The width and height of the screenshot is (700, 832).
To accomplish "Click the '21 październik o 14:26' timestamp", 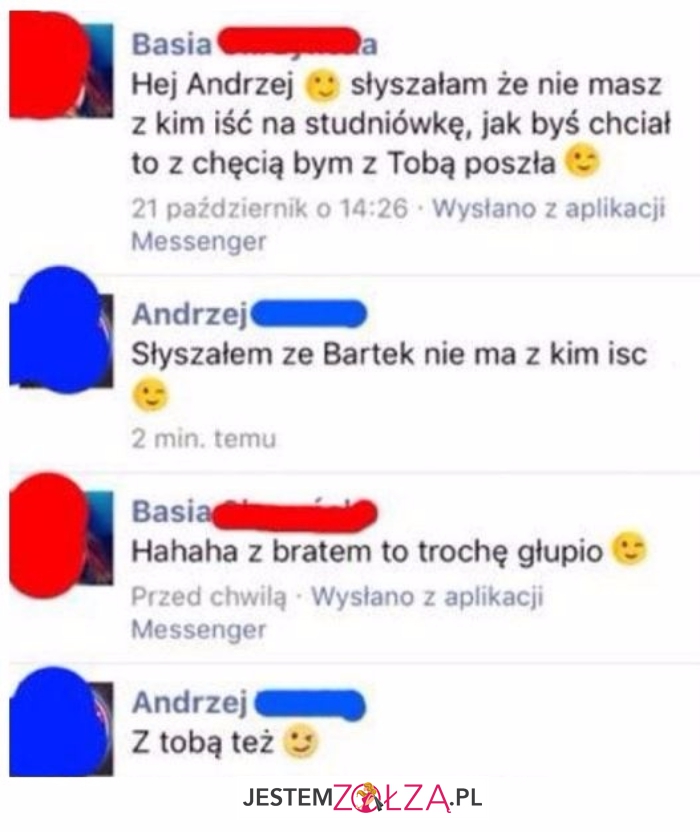I will pos(270,208).
